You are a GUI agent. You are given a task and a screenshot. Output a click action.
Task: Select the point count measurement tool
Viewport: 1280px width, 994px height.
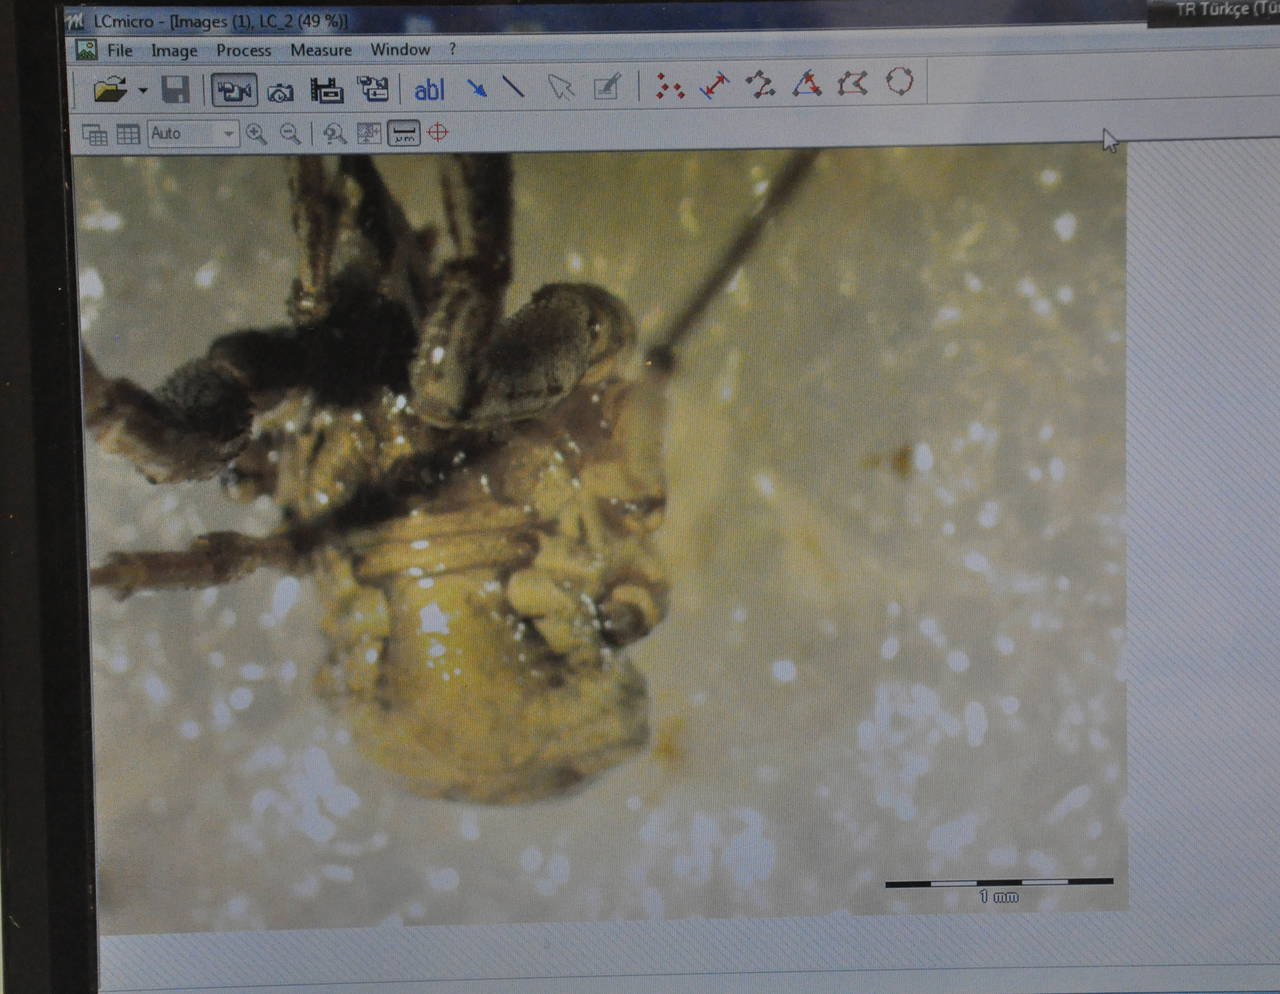pyautogui.click(x=669, y=87)
